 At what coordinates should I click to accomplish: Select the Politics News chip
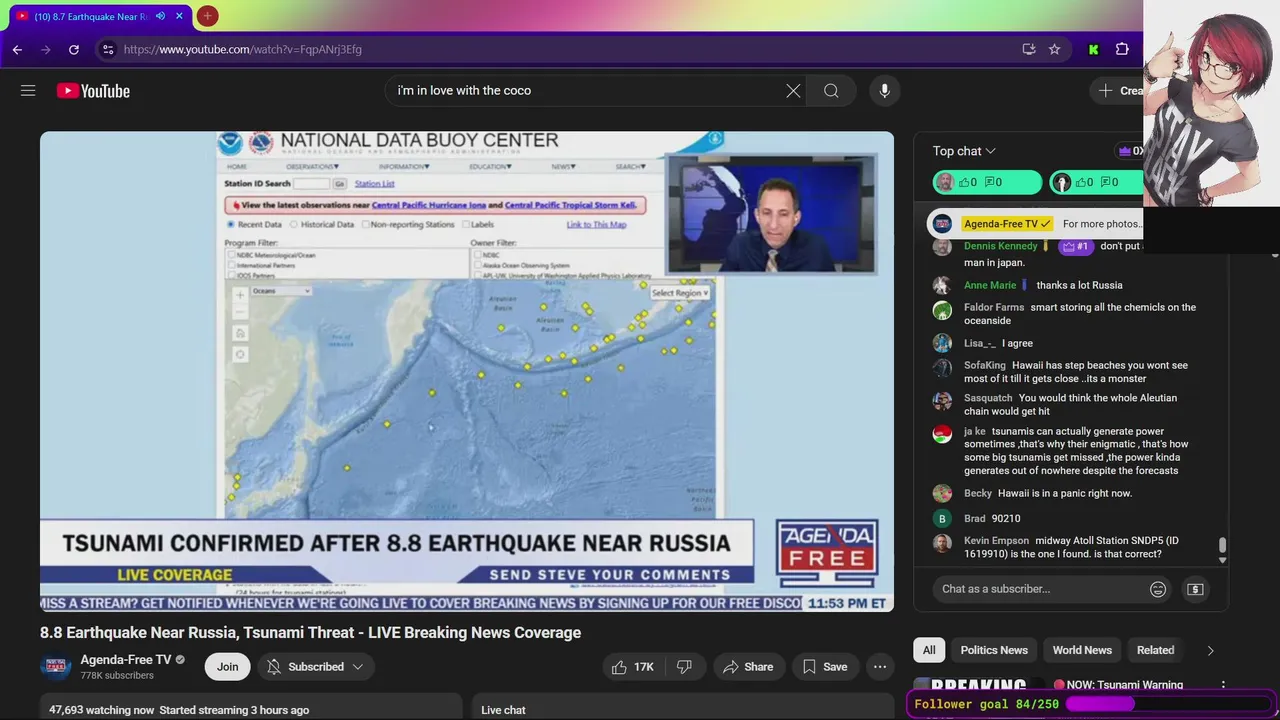tap(994, 650)
